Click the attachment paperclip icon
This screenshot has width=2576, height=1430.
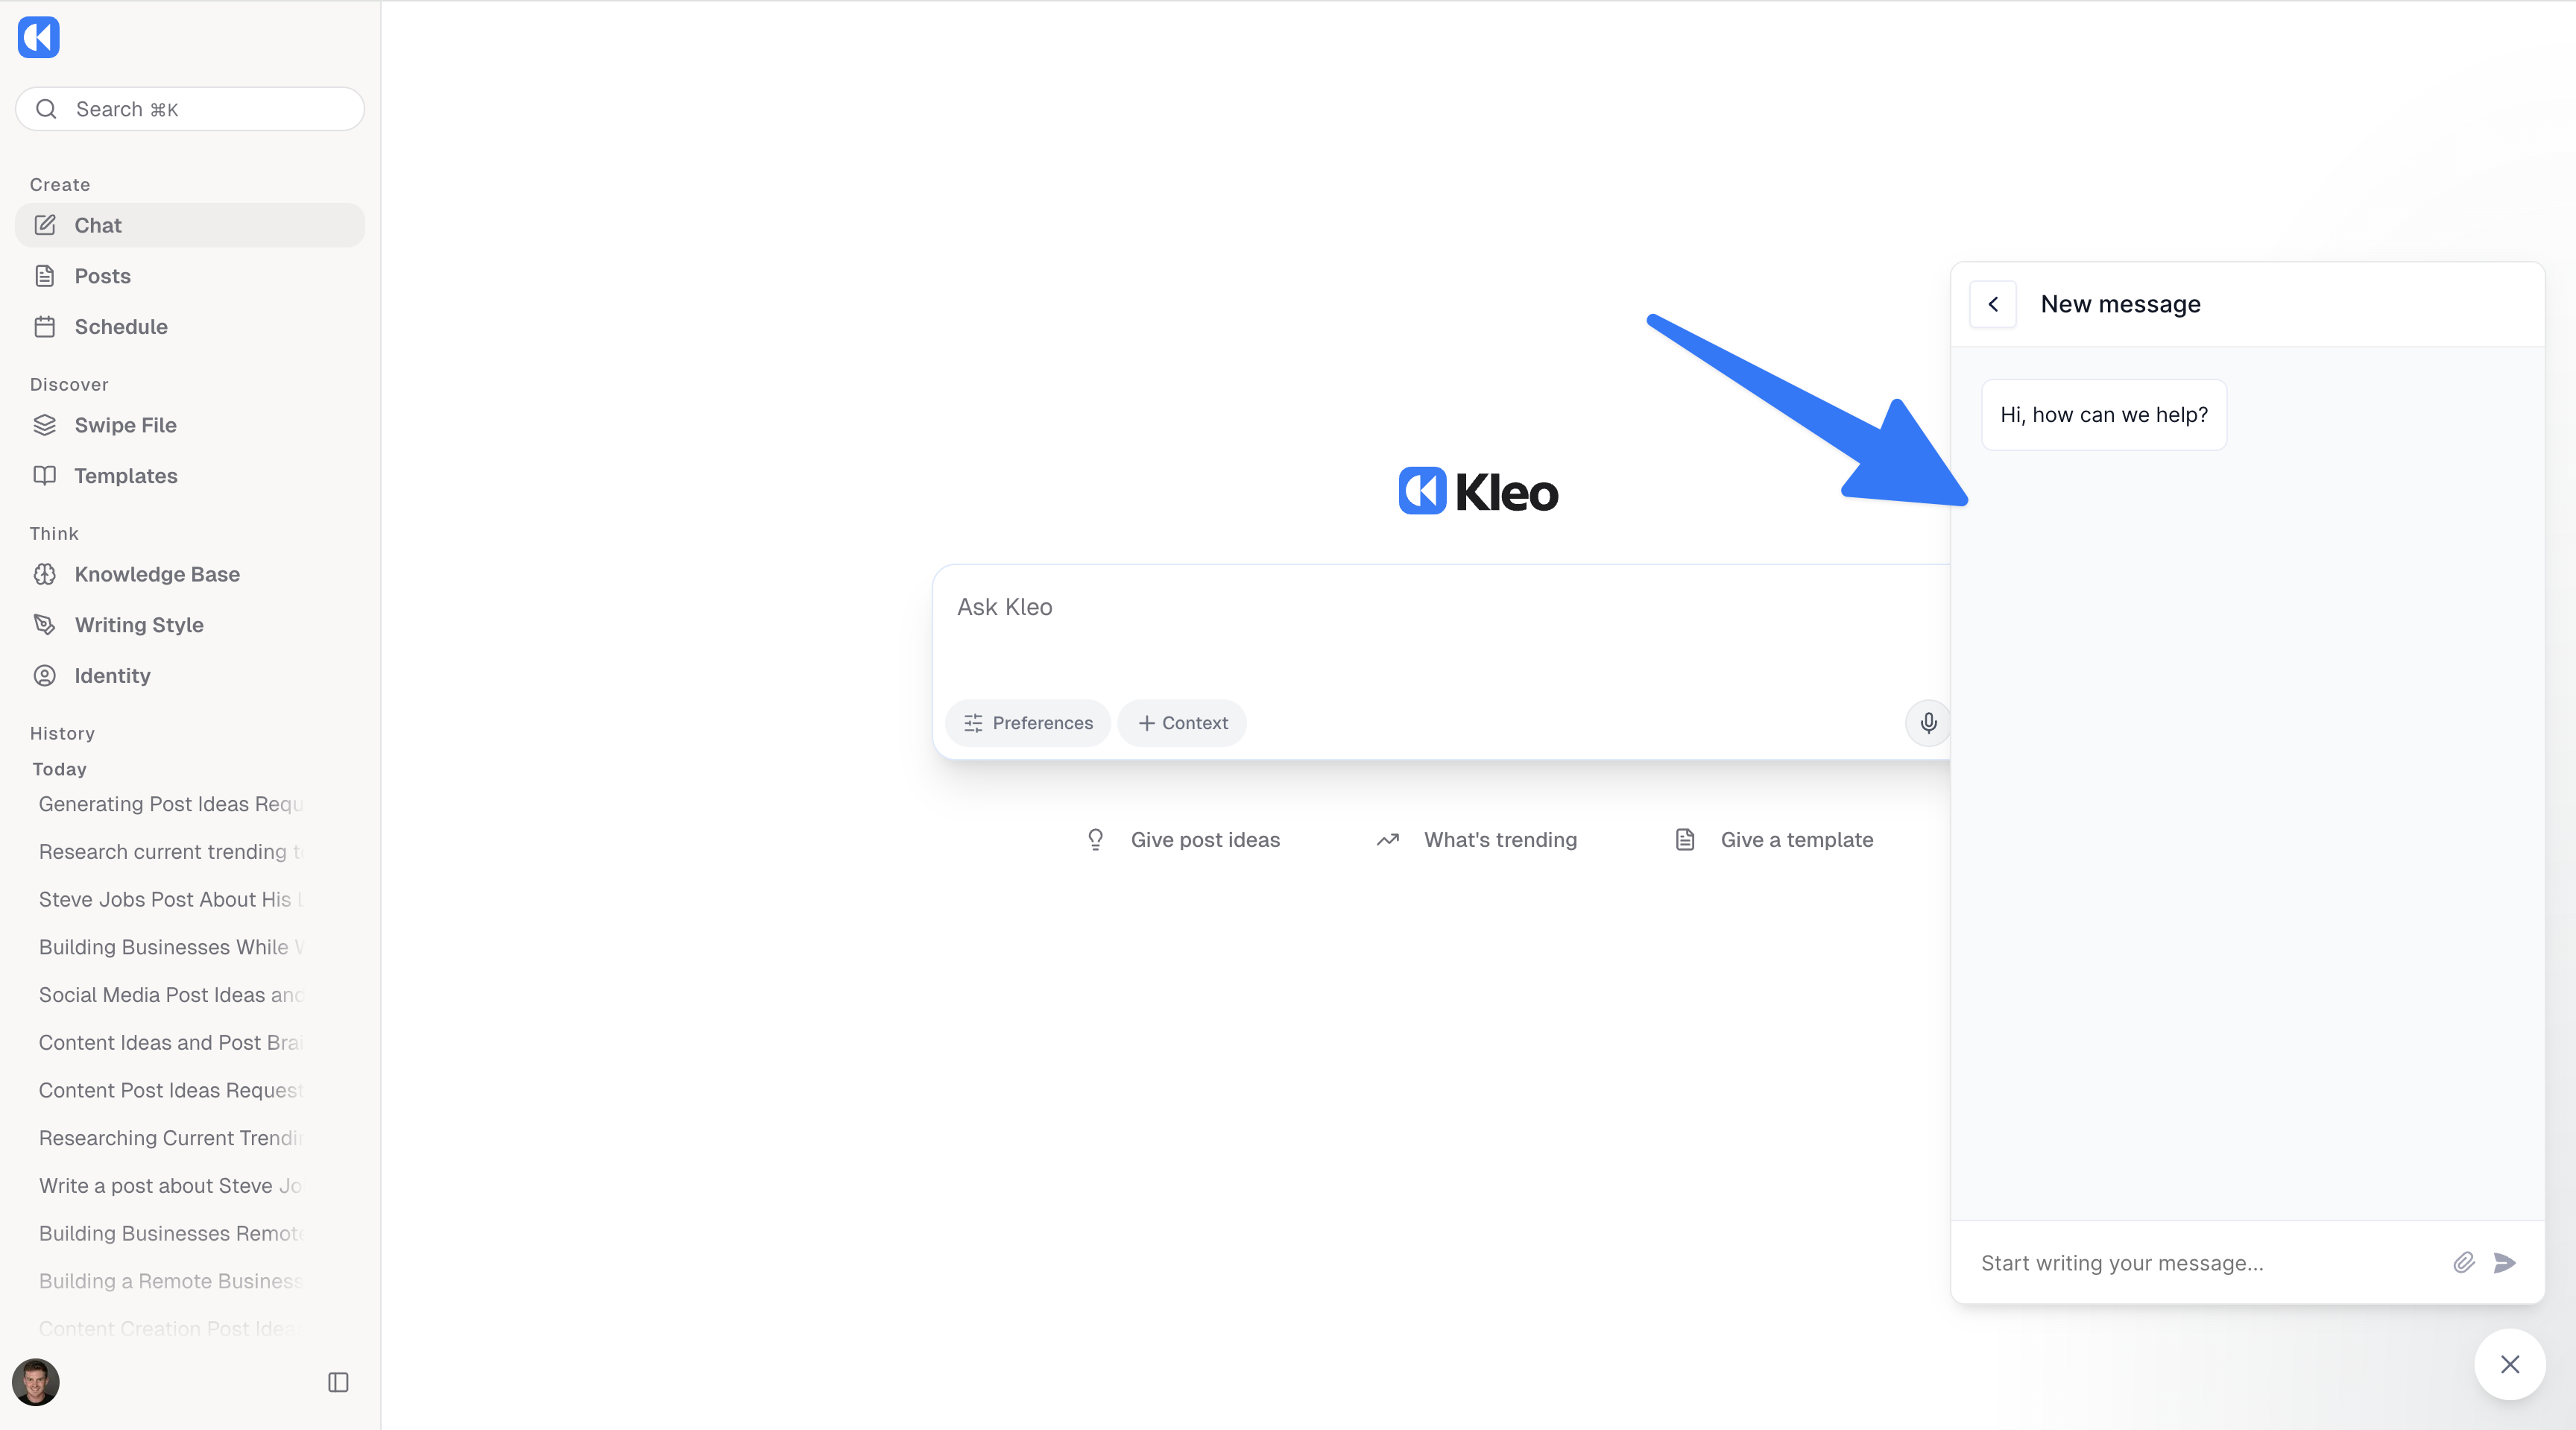tap(2464, 1262)
